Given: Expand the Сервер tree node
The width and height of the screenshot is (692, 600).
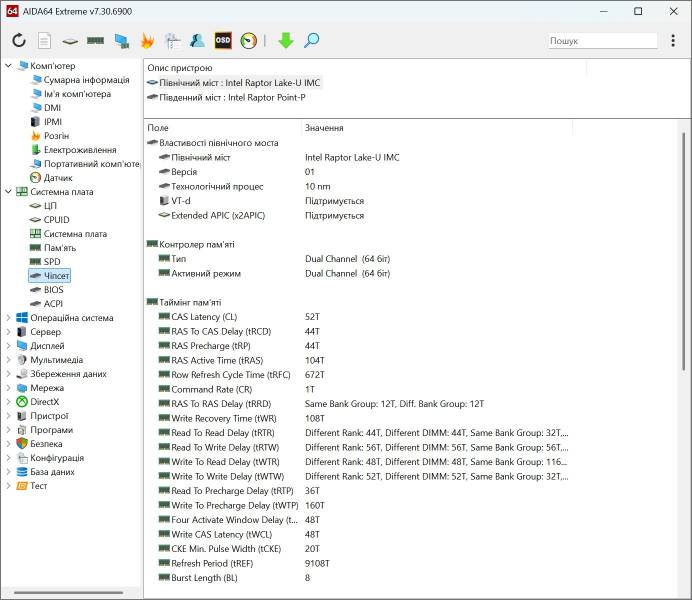Looking at the screenshot, I should (8, 332).
